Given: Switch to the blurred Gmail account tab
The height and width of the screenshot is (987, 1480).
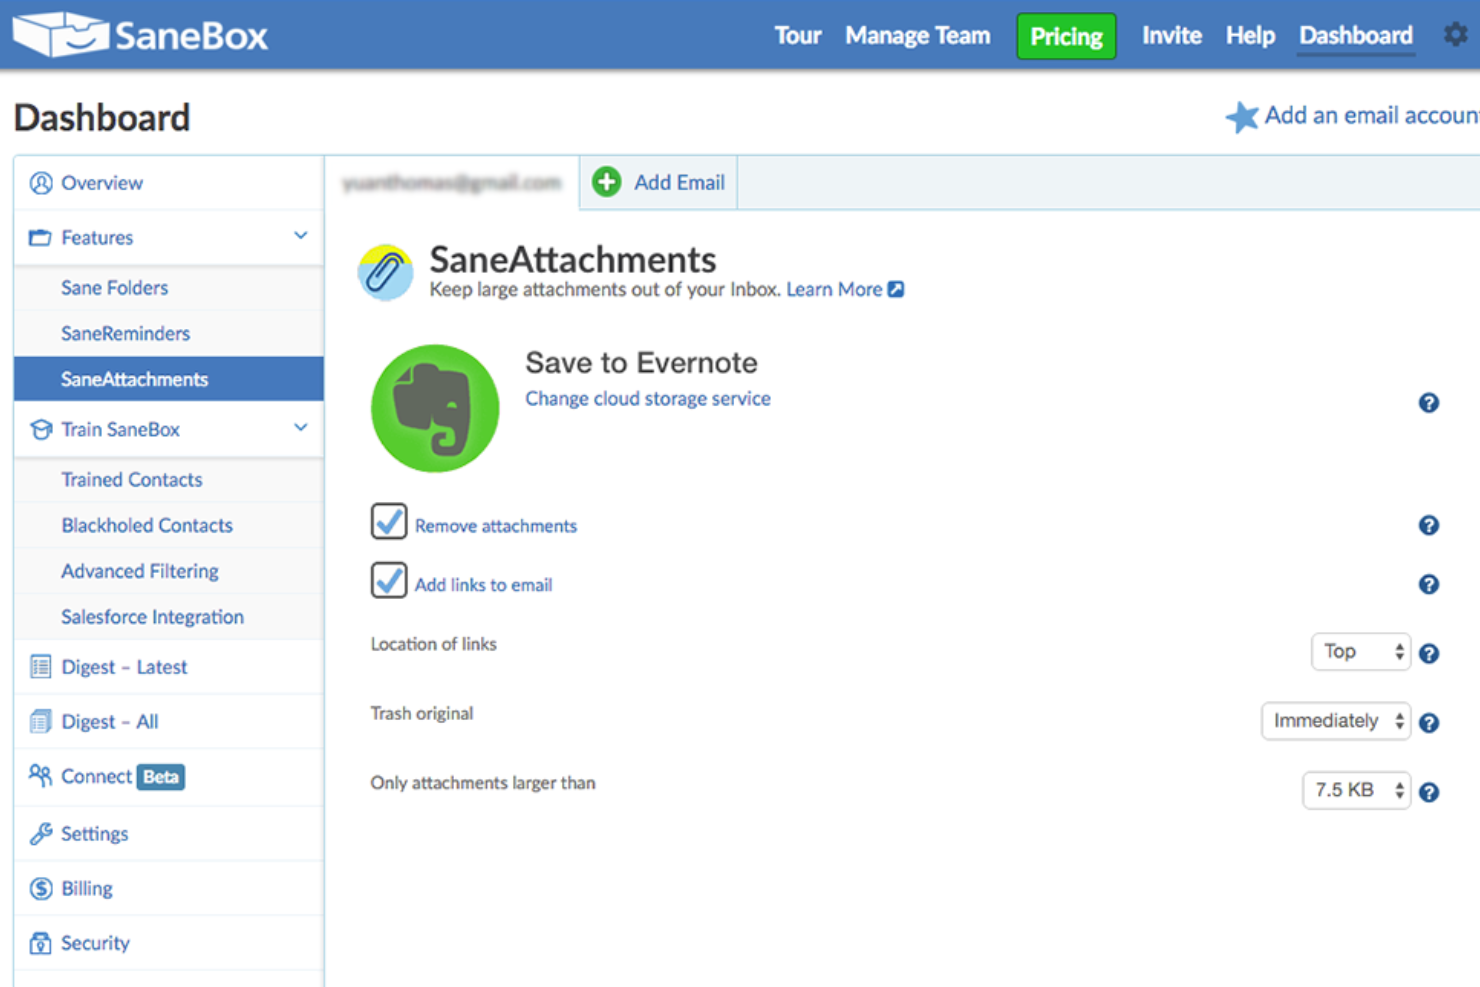Looking at the screenshot, I should tap(451, 182).
